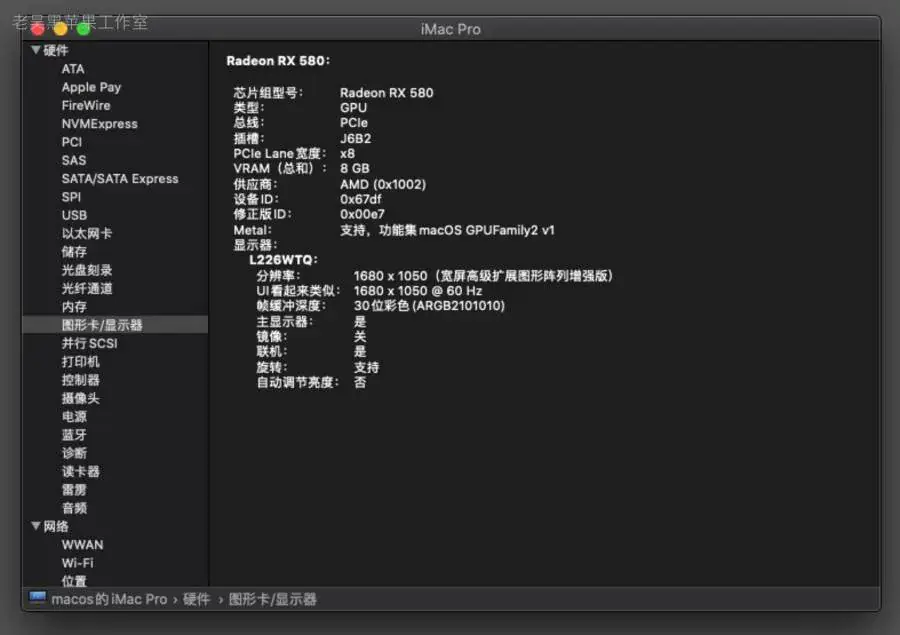Select PCI sidebar item

(x=72, y=142)
